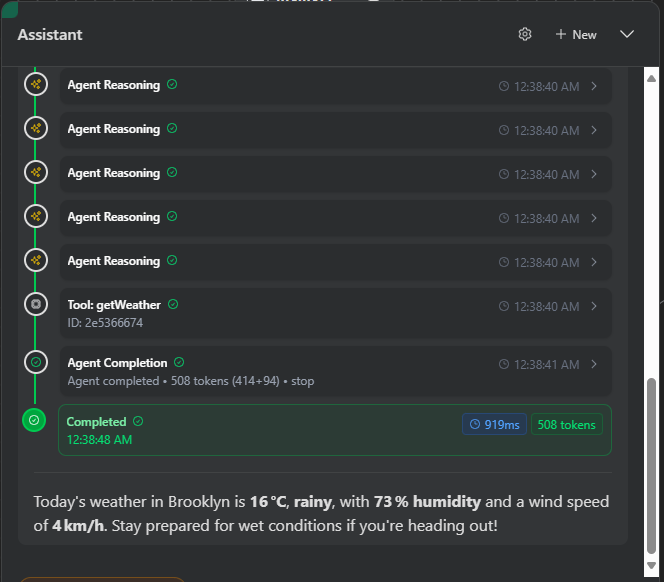Click the clock icon on getWeather row
The width and height of the screenshot is (664, 582).
point(504,306)
